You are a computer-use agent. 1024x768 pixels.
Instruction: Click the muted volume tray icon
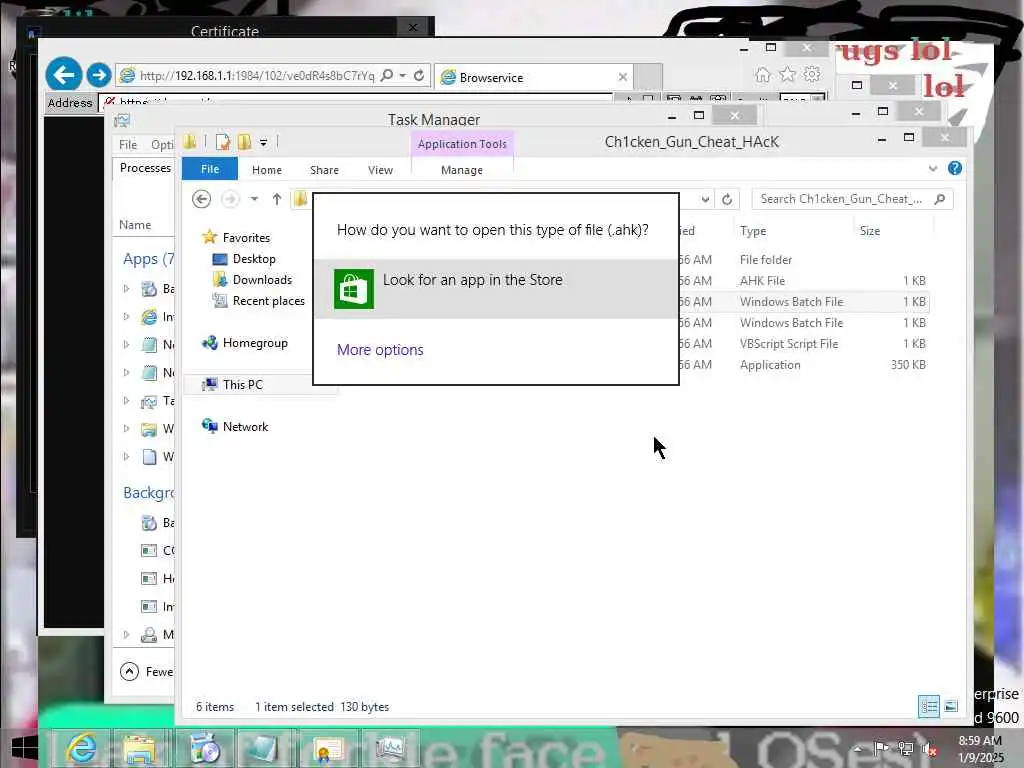pyautogui.click(x=928, y=750)
